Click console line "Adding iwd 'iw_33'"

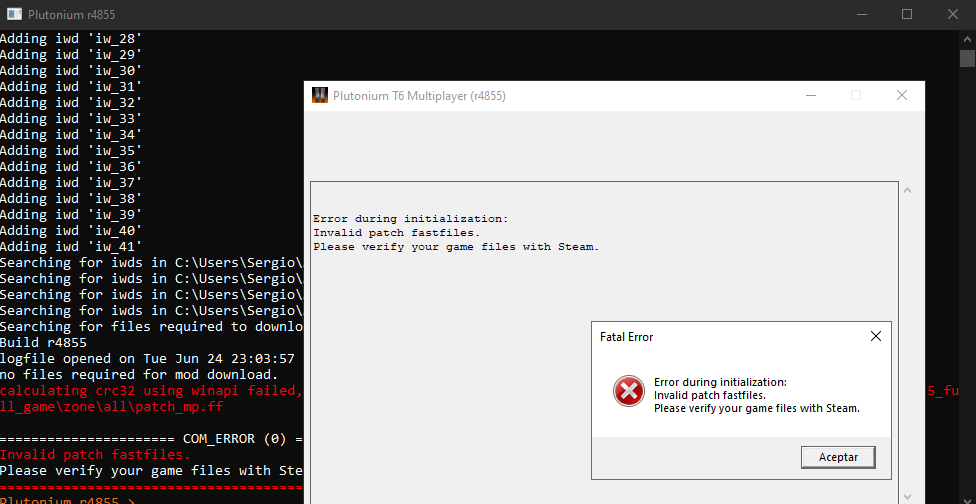71,118
